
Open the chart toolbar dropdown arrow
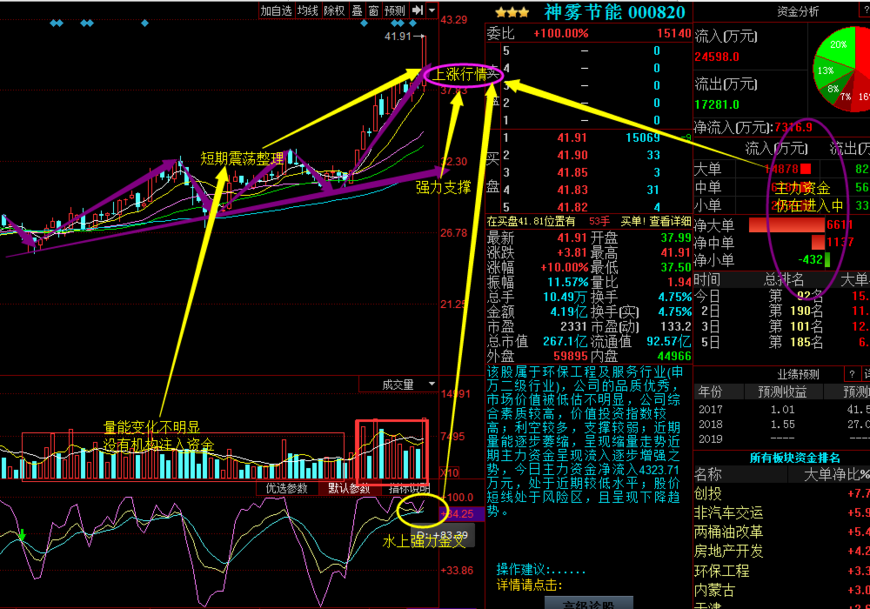pyautogui.click(x=432, y=10)
